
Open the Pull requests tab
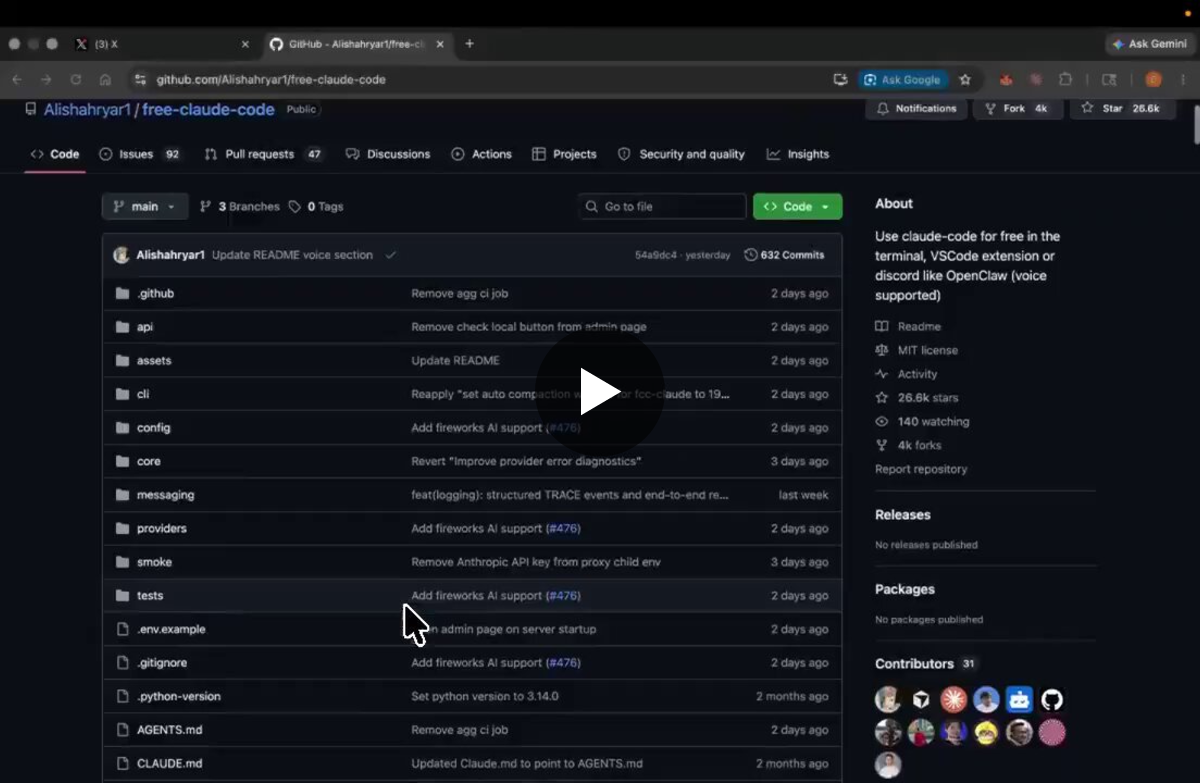pyautogui.click(x=264, y=154)
